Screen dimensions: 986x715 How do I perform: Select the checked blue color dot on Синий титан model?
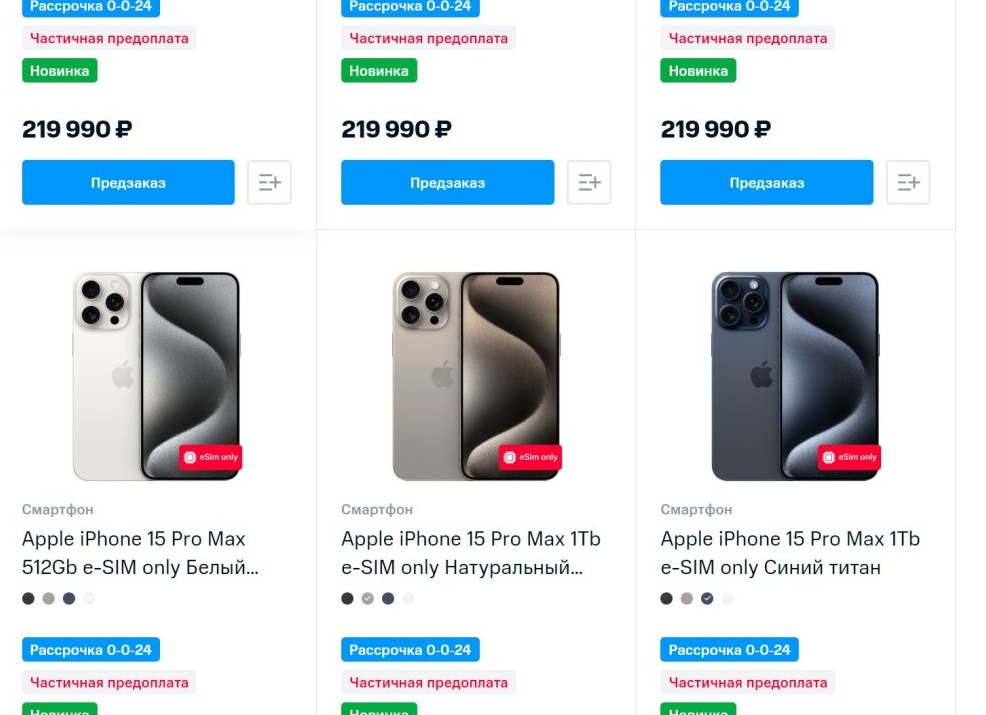(706, 598)
